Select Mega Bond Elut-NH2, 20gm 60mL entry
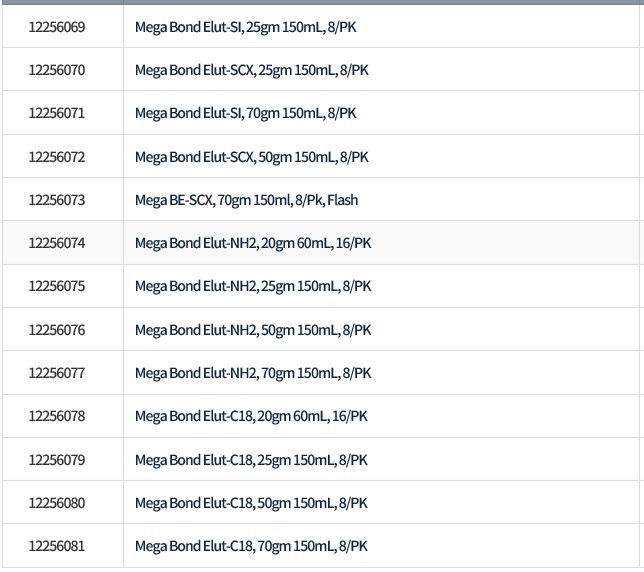Viewport: 644px width, 572px height. coord(253,243)
